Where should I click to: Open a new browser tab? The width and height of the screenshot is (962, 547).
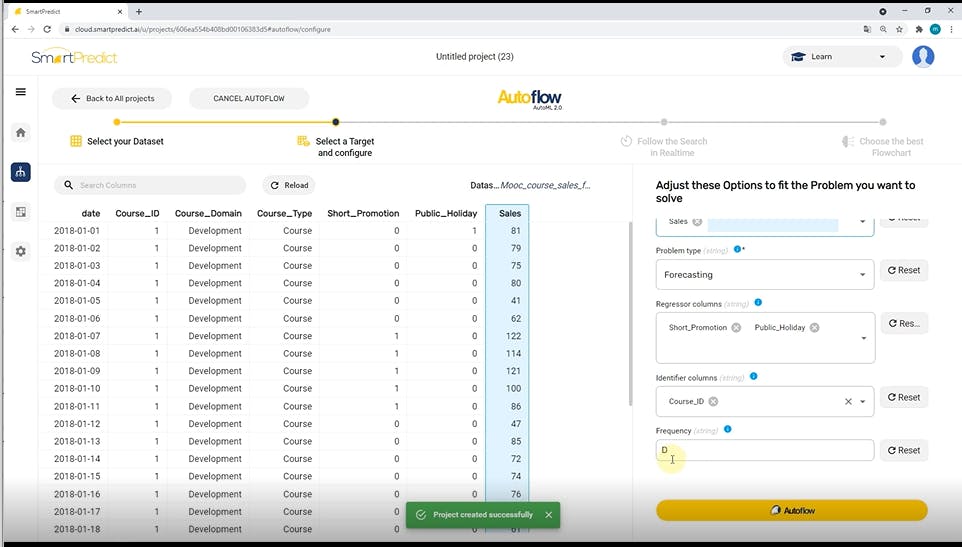[x=139, y=11]
